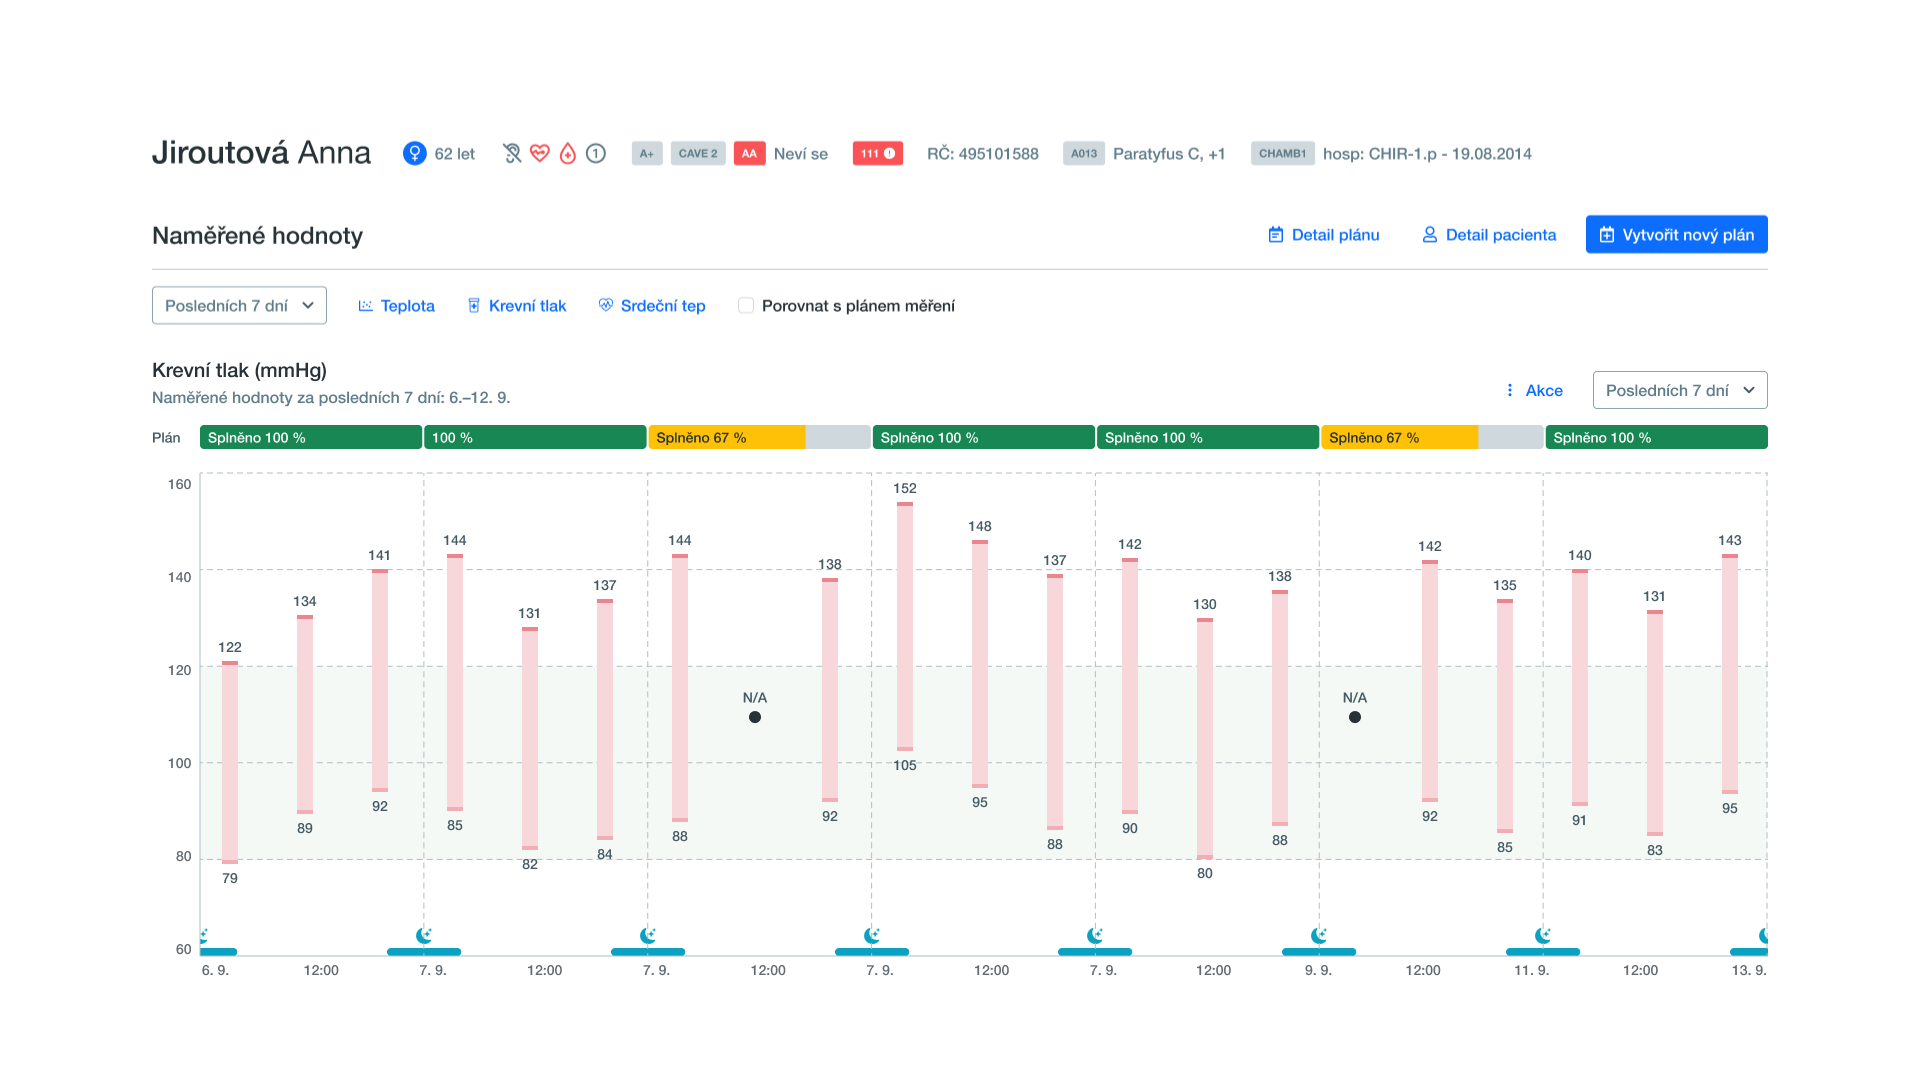This screenshot has height=1081, width=1920.
Task: Open the top-left Posledních 7 dní dropdown
Action: (239, 306)
